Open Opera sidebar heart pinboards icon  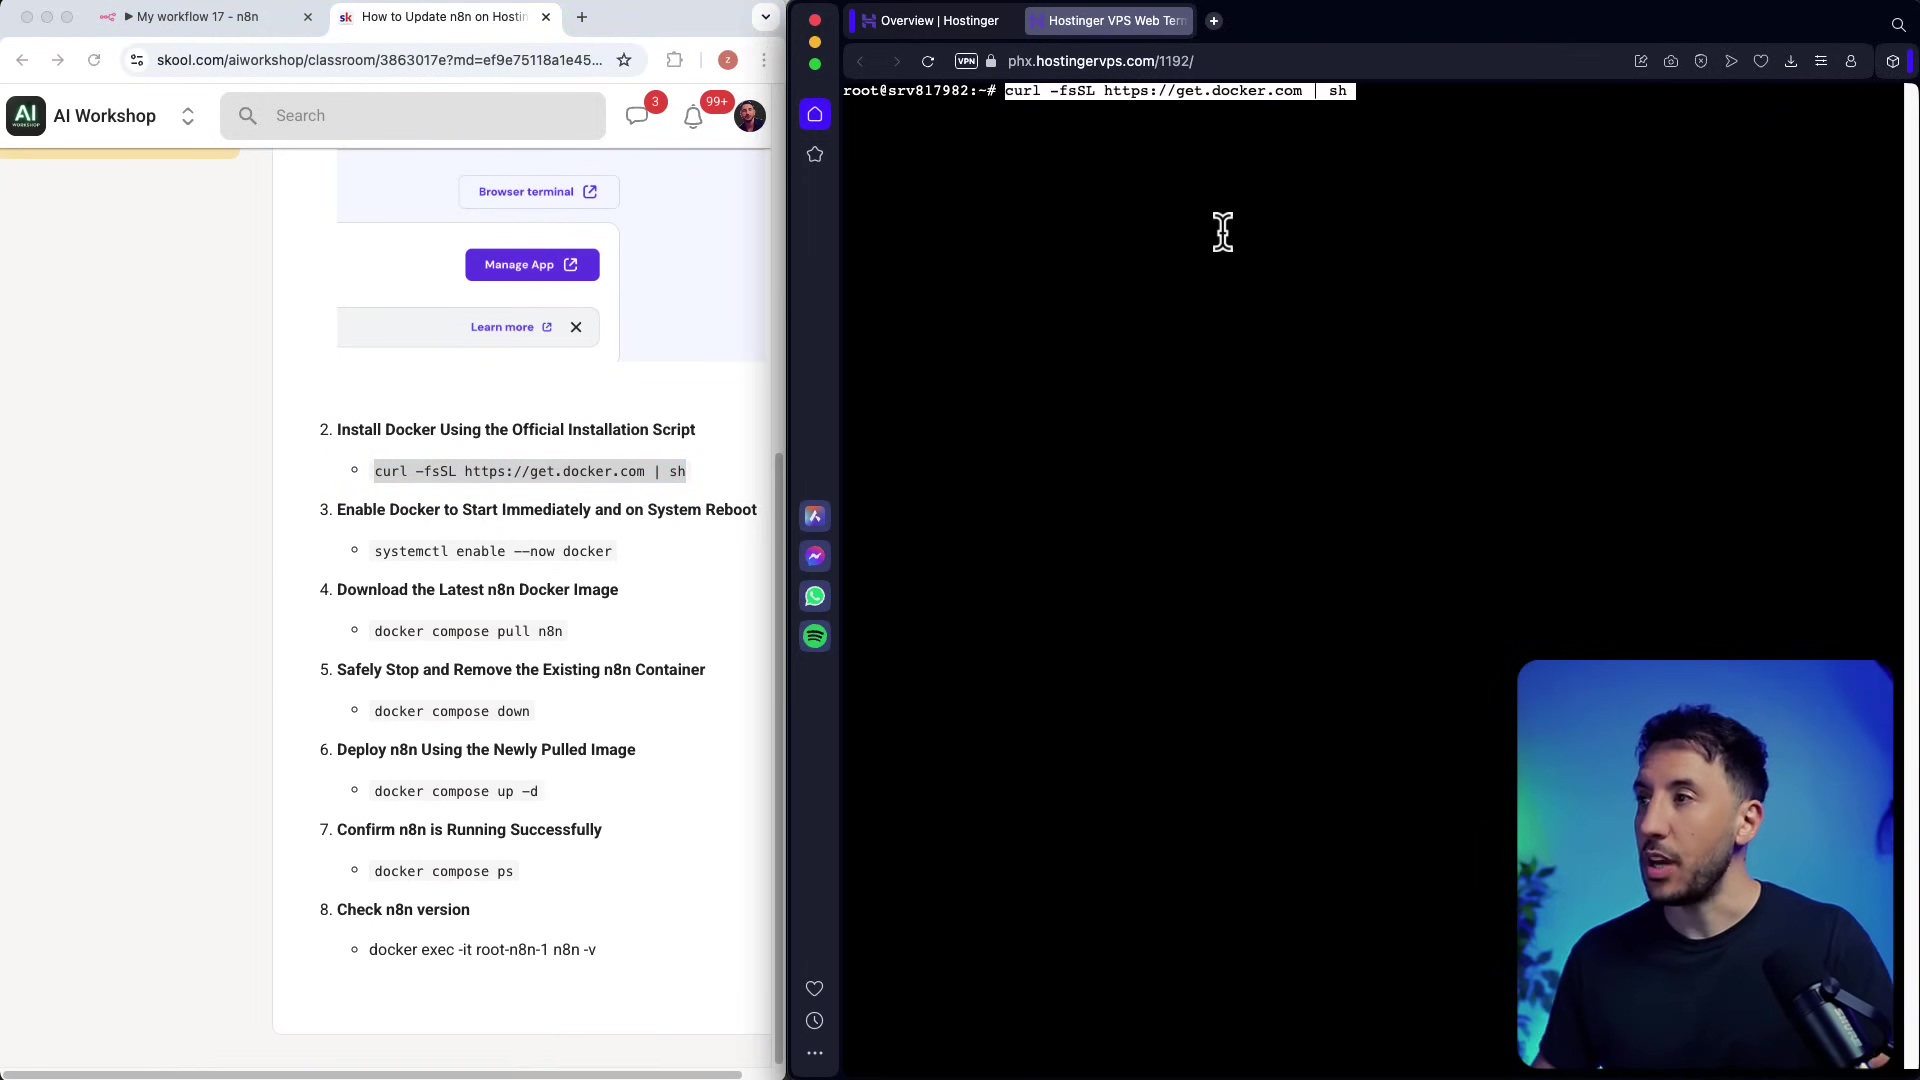[x=815, y=988]
